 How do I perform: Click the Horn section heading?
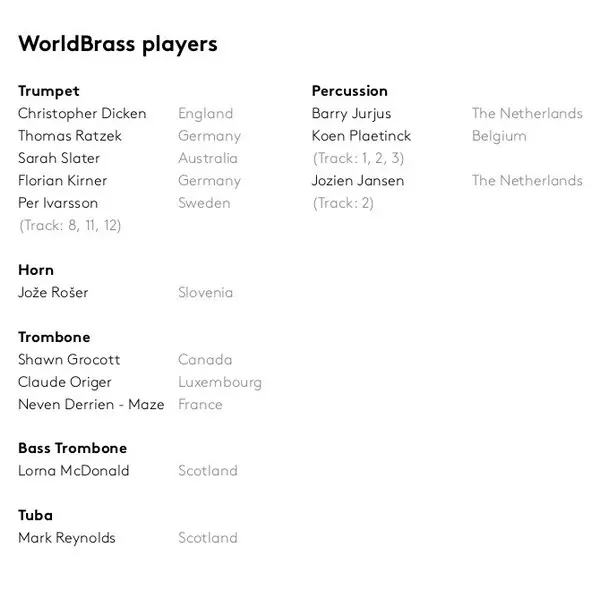[36, 270]
